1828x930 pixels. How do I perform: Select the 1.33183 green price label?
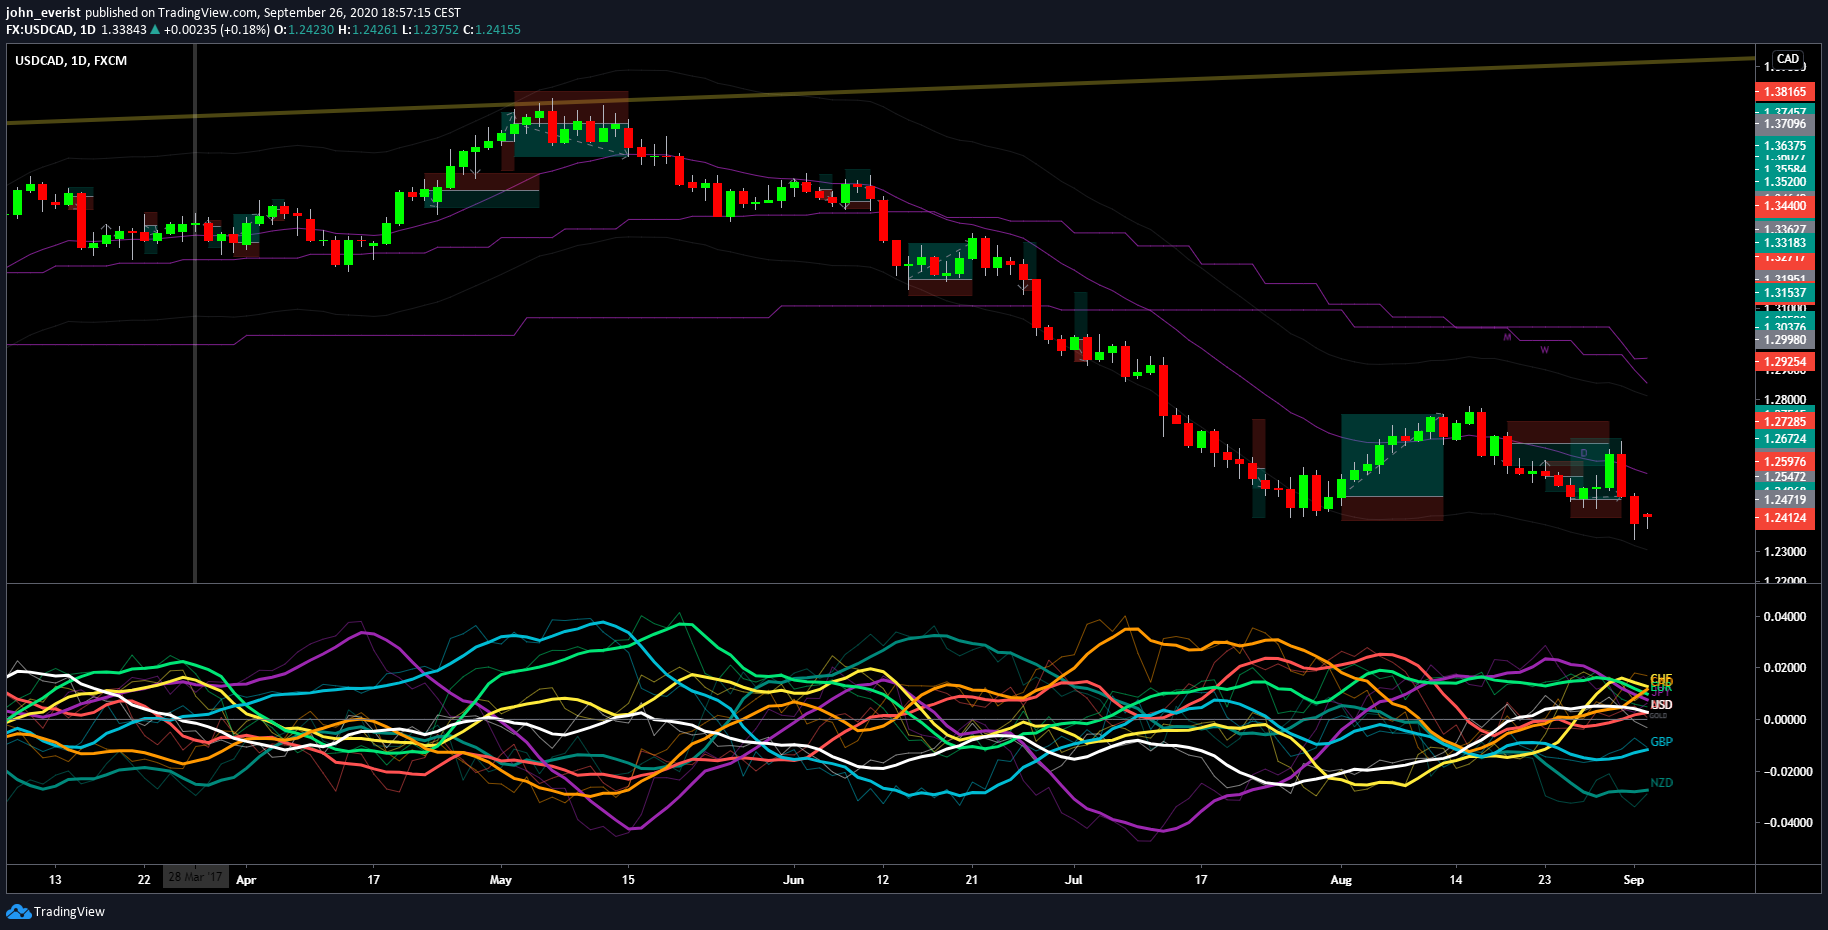1785,243
